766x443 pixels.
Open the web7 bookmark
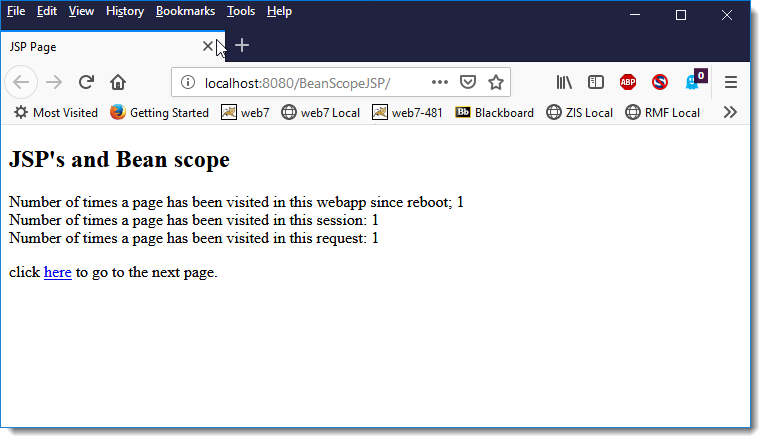coord(245,113)
